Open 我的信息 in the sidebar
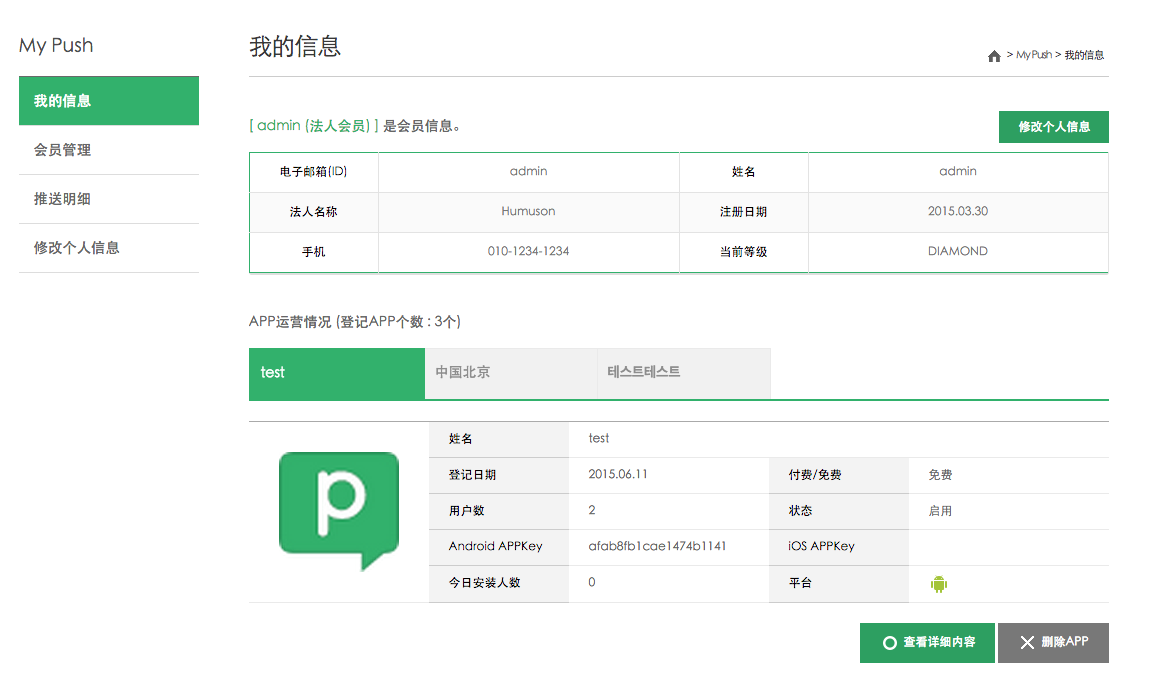The height and width of the screenshot is (688, 1154). click(x=109, y=101)
